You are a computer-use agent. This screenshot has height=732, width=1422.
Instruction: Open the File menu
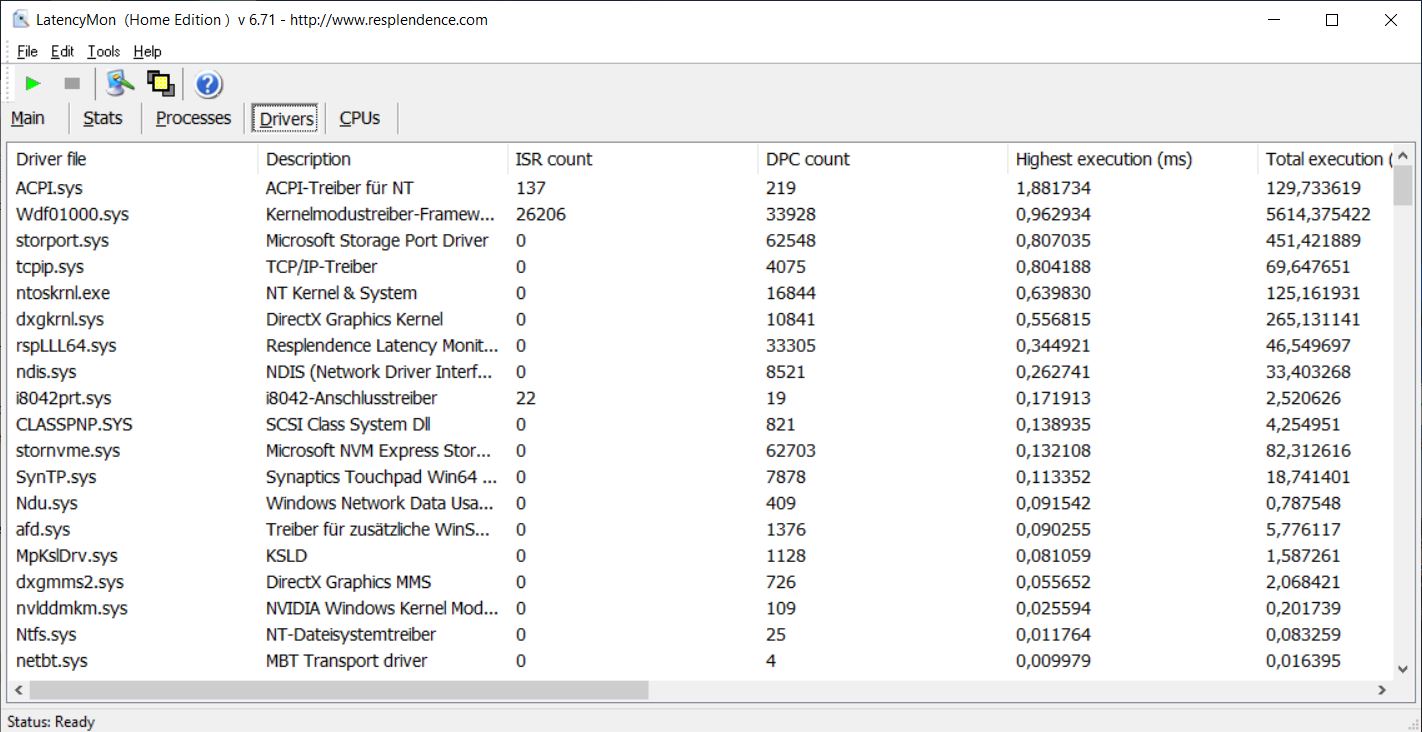tap(27, 51)
